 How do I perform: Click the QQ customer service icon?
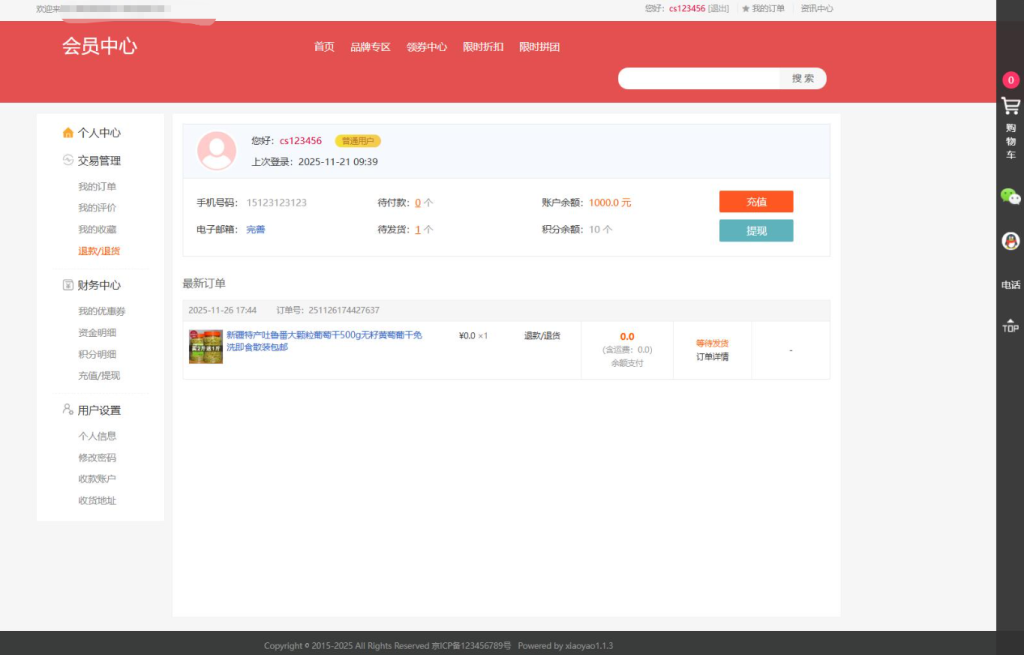pyautogui.click(x=1010, y=239)
